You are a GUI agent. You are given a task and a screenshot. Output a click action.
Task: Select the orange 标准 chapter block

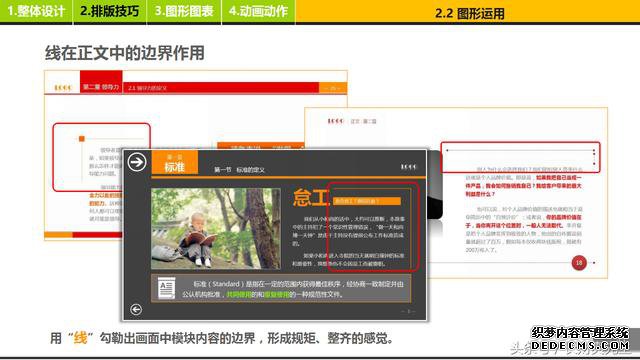point(175,162)
